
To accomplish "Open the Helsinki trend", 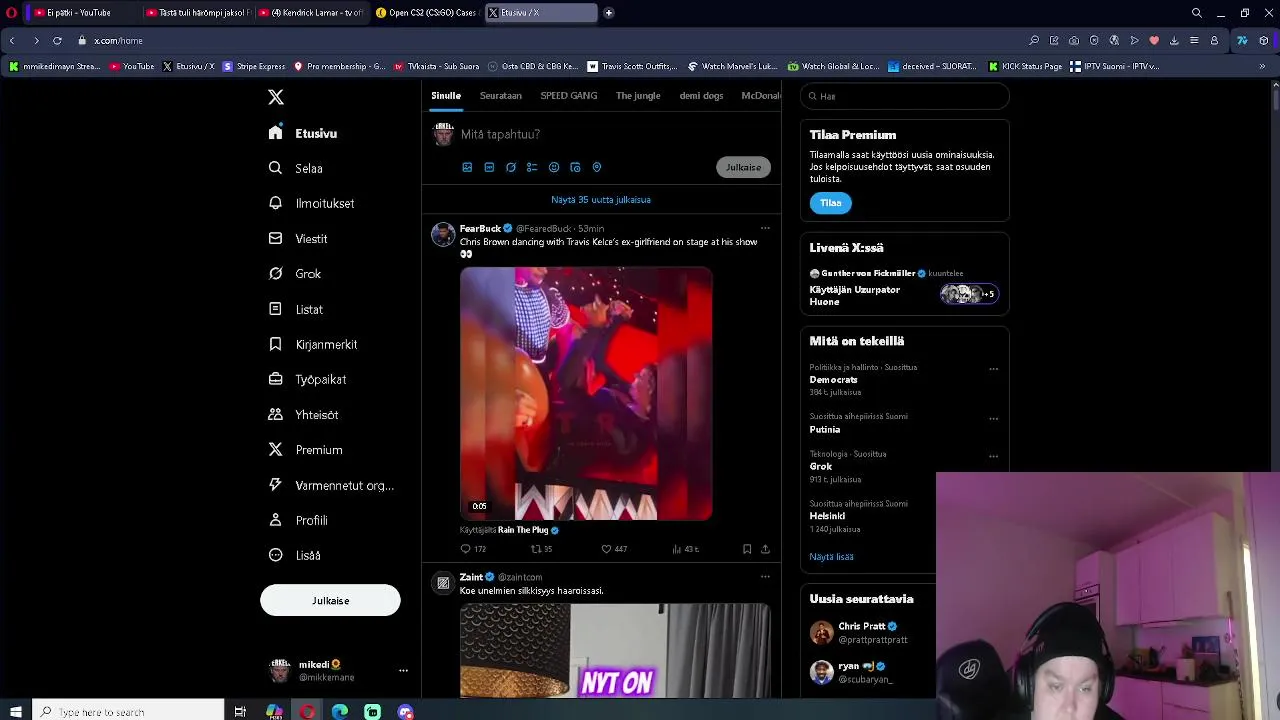I will [827, 516].
